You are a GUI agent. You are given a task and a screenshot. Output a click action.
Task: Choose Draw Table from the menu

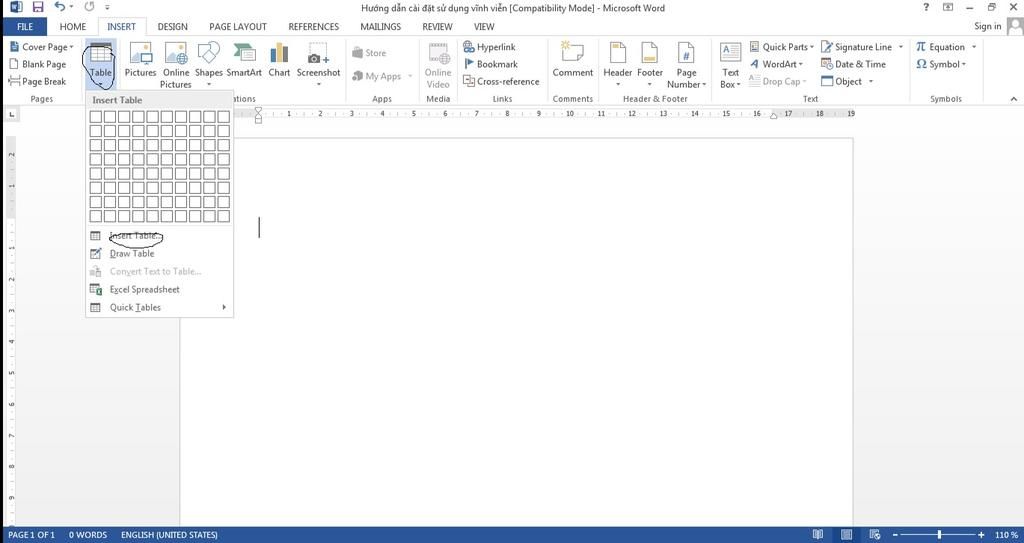coord(132,254)
